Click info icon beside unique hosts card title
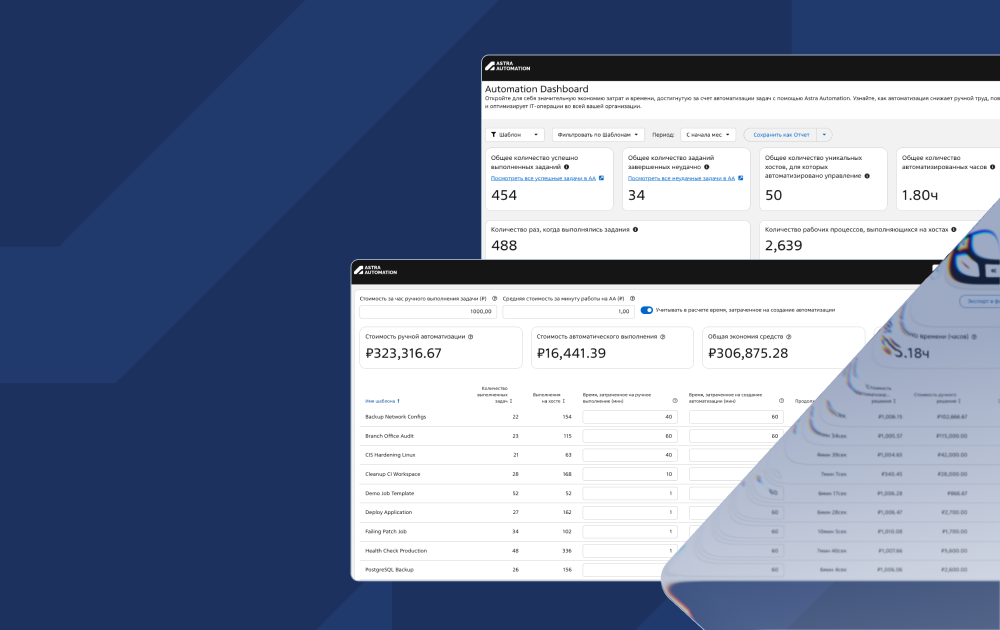Image resolution: width=1000 pixels, height=630 pixels. point(867,176)
